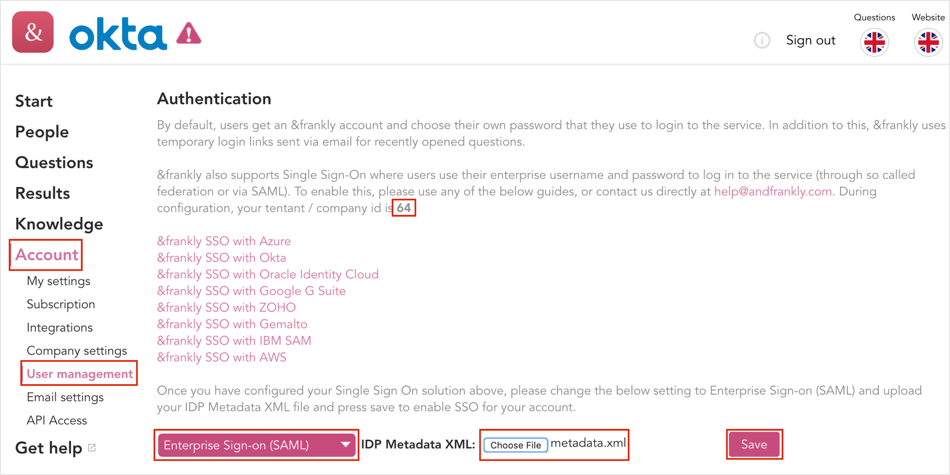The width and height of the screenshot is (950, 475).
Task: Go to User management
Action: pos(79,374)
